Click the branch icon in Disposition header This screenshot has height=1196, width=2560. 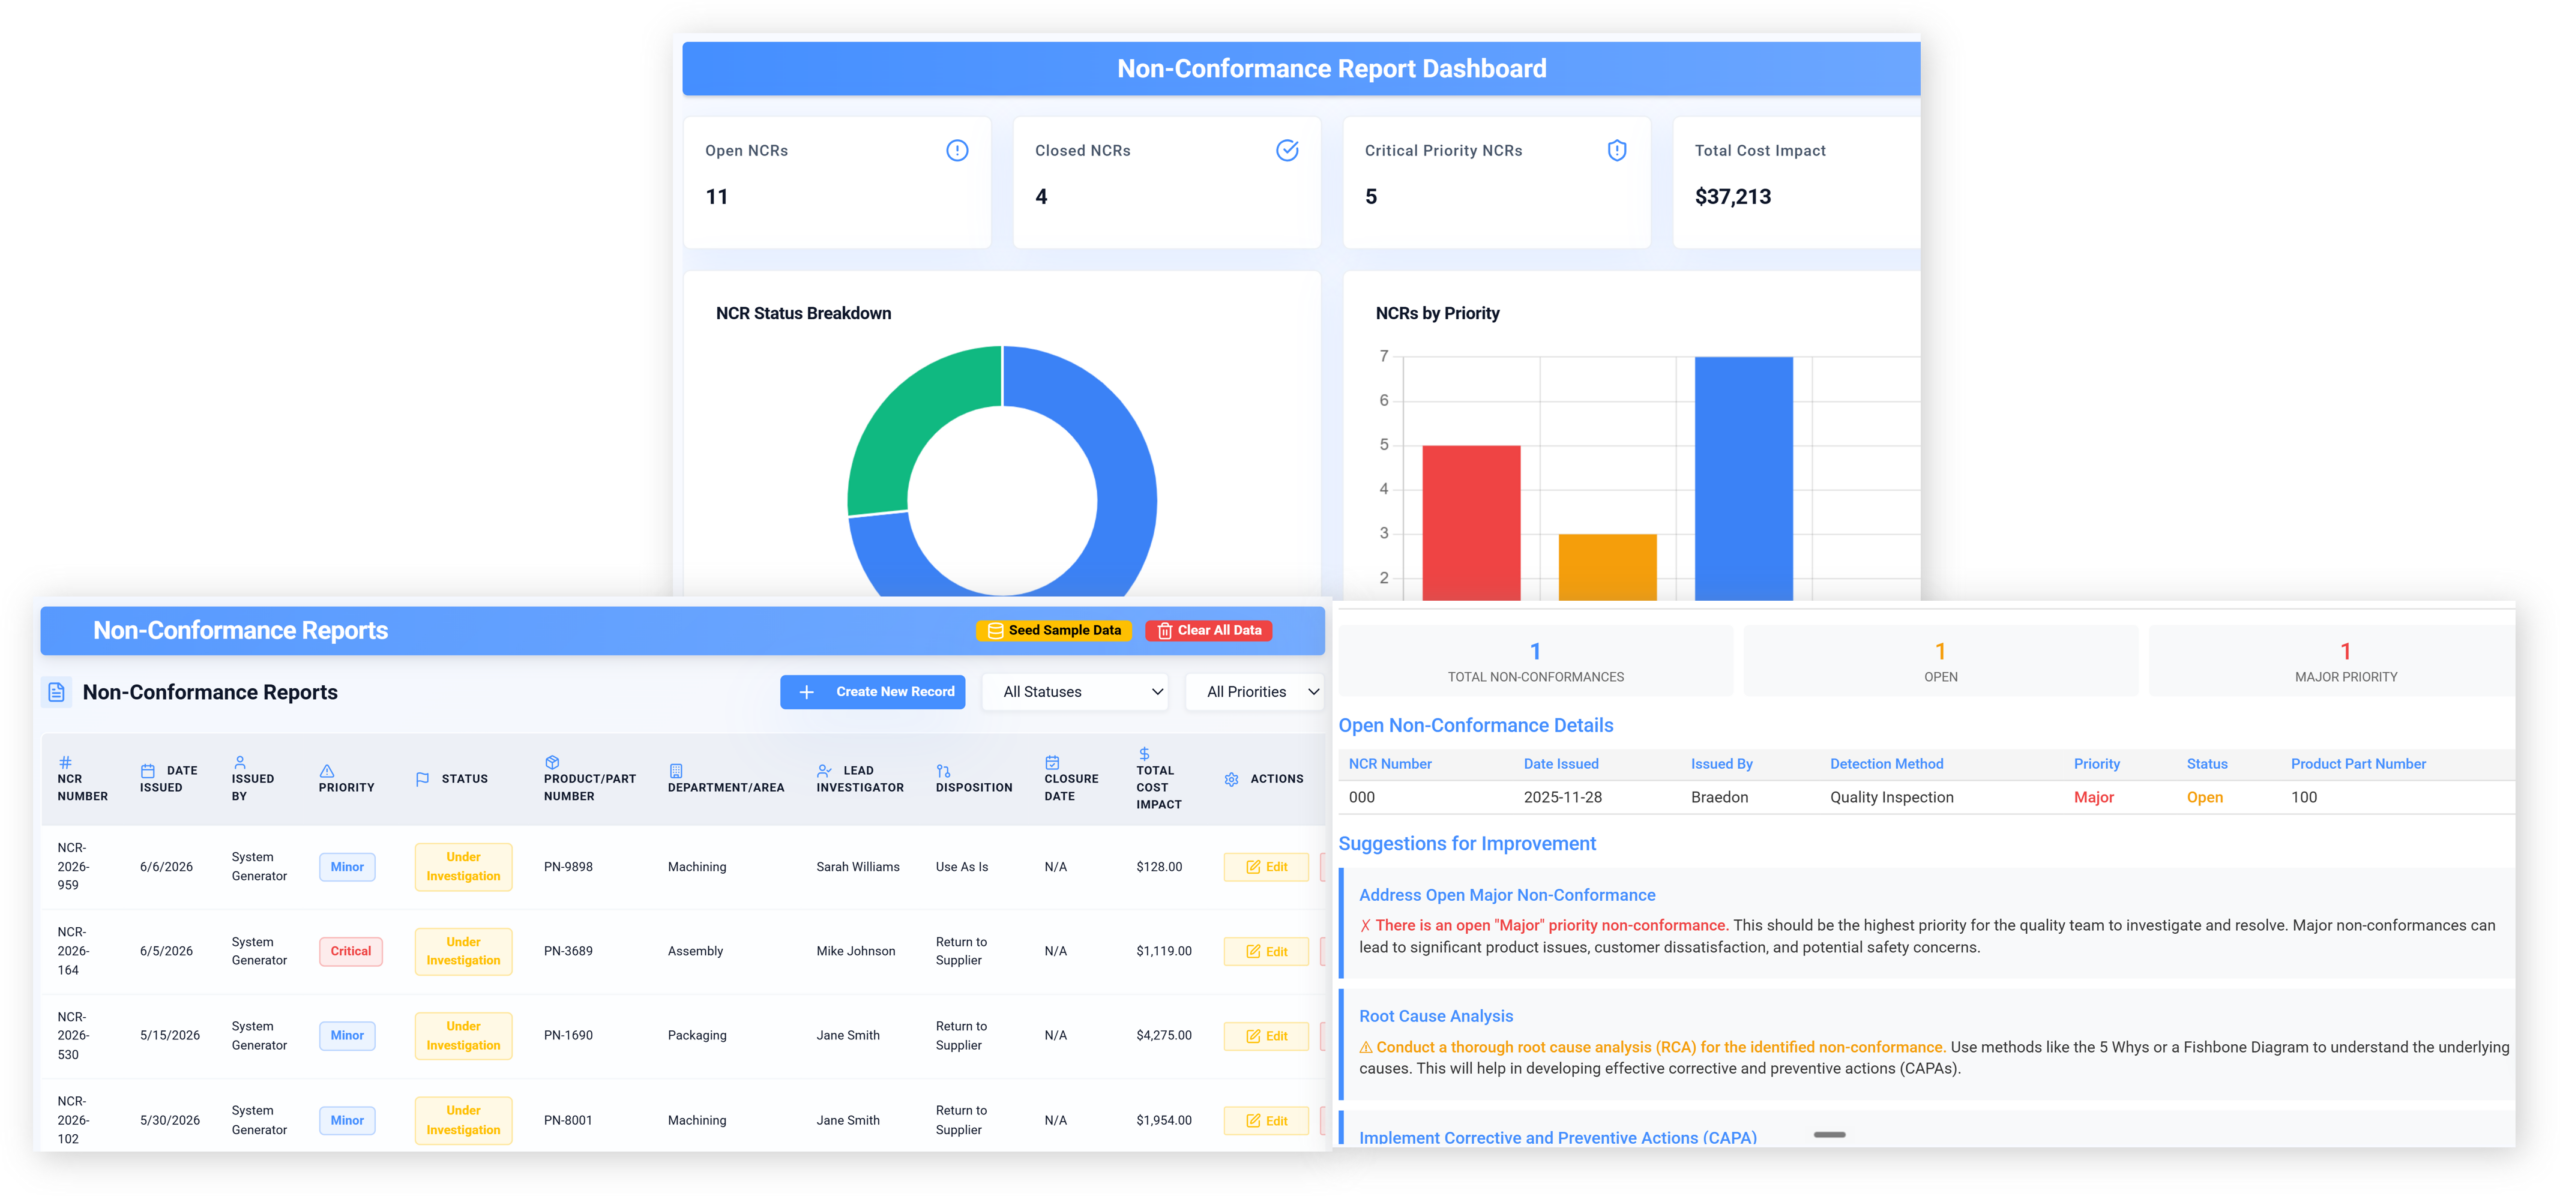pos(943,771)
